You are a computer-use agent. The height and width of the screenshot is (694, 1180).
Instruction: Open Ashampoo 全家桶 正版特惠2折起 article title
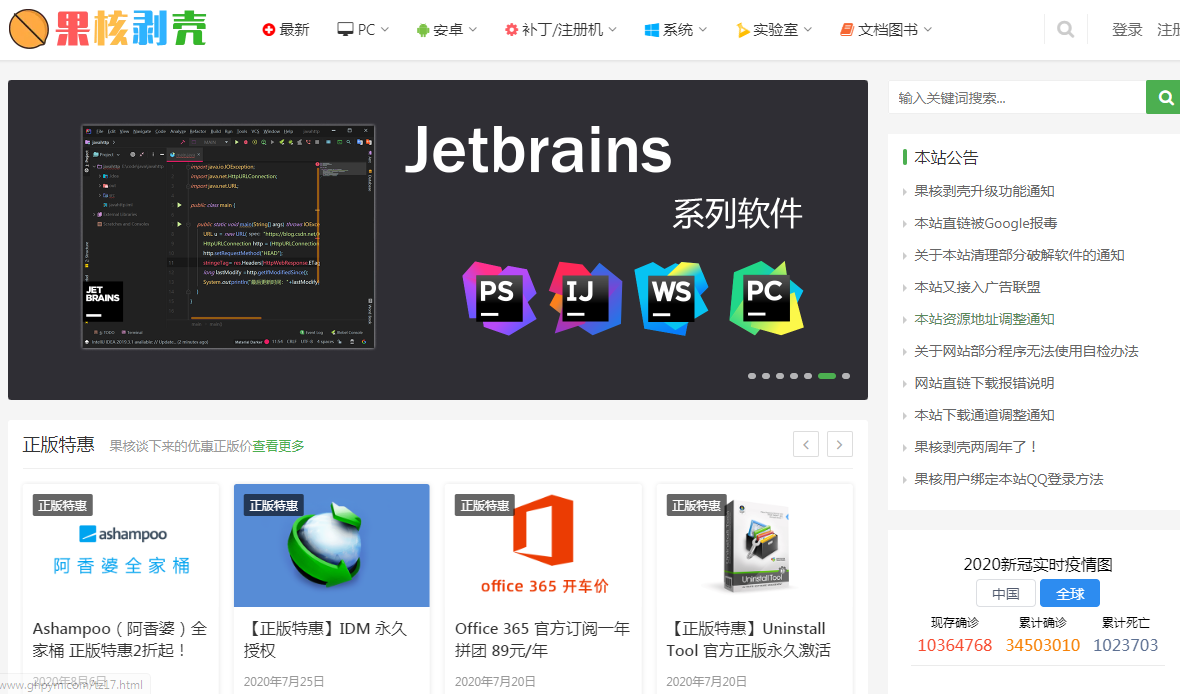click(120, 639)
